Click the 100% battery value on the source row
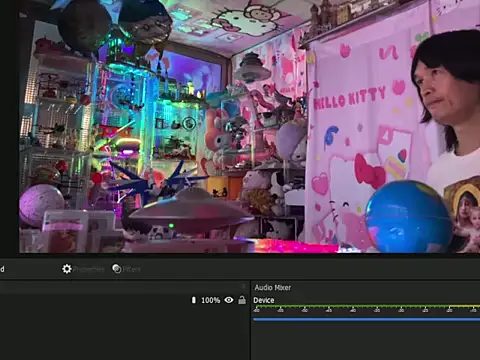Image resolution: width=480 pixels, height=360 pixels. coord(210,300)
